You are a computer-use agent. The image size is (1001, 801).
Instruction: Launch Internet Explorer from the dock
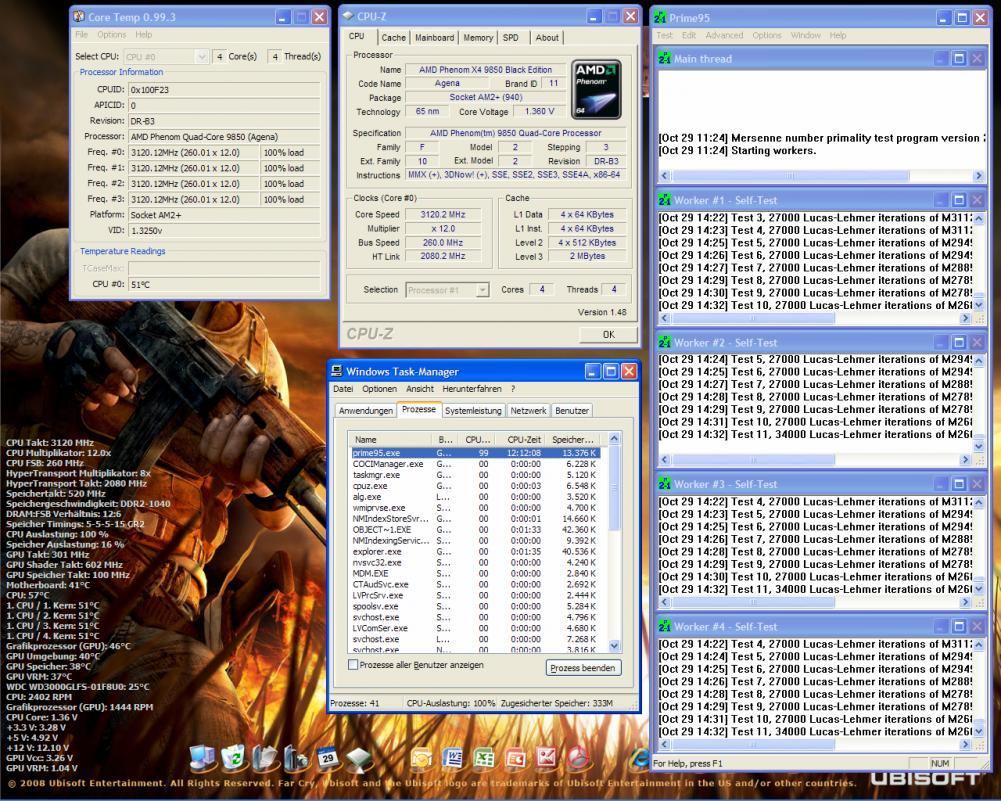640,758
